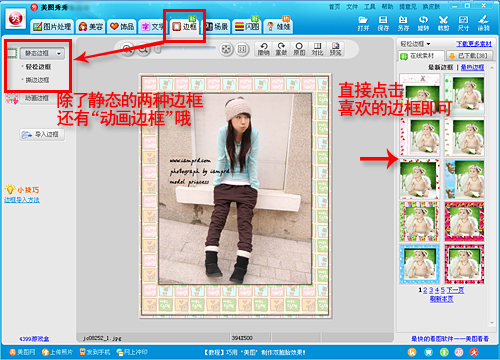Open the tutorial link in the bottom bar
The height and width of the screenshot is (360, 500).
click(x=255, y=352)
